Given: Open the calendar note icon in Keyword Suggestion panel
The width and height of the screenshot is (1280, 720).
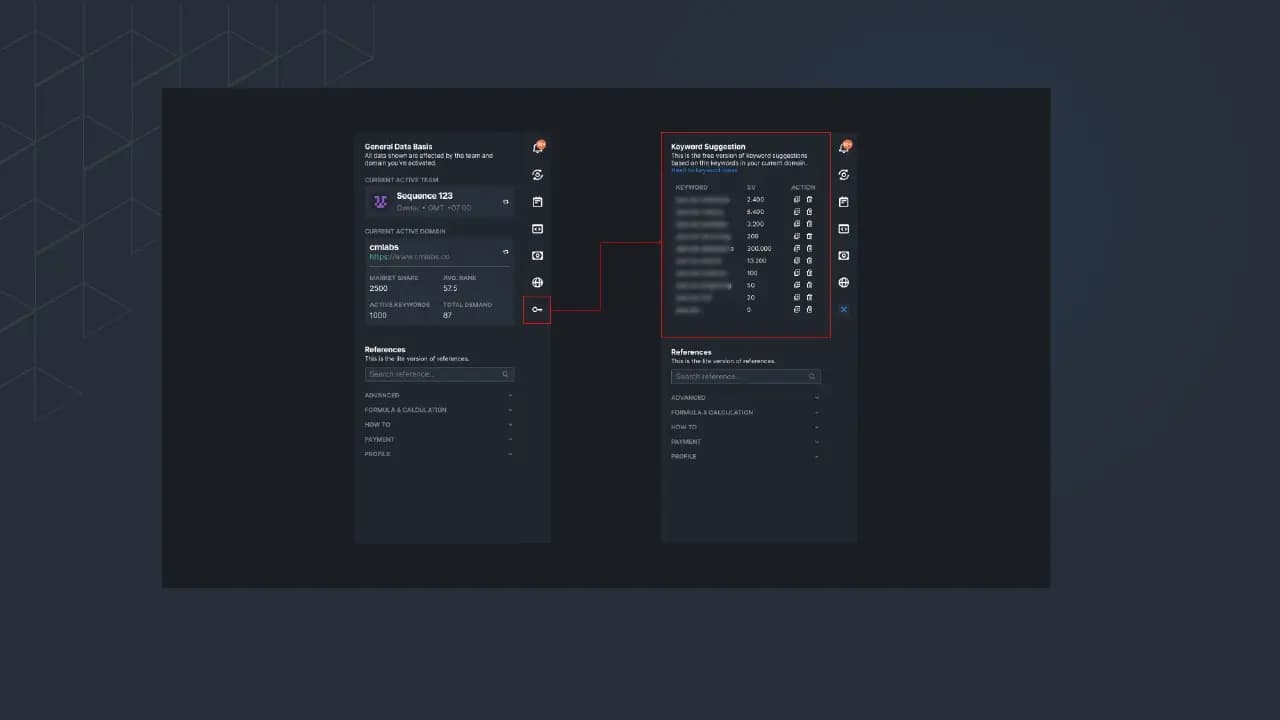Looking at the screenshot, I should coord(844,202).
